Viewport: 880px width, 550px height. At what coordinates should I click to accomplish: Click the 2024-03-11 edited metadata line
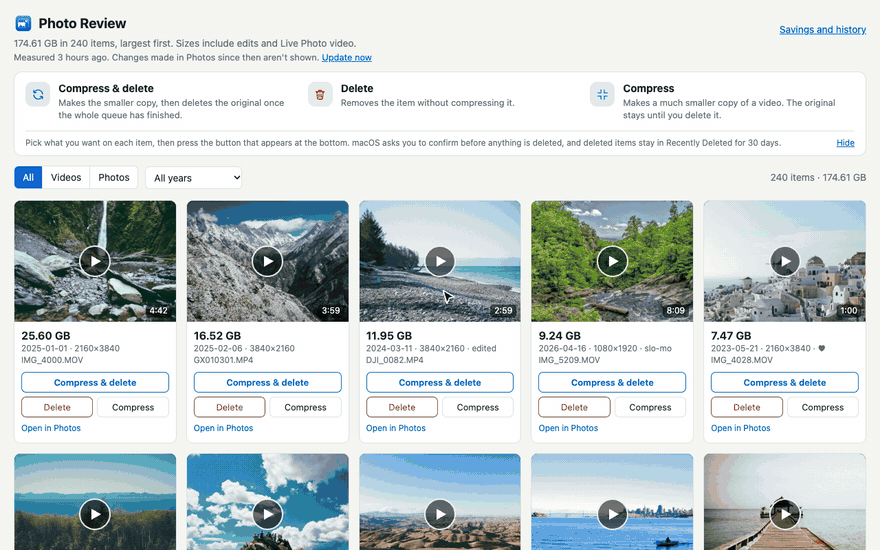pyautogui.click(x=431, y=349)
